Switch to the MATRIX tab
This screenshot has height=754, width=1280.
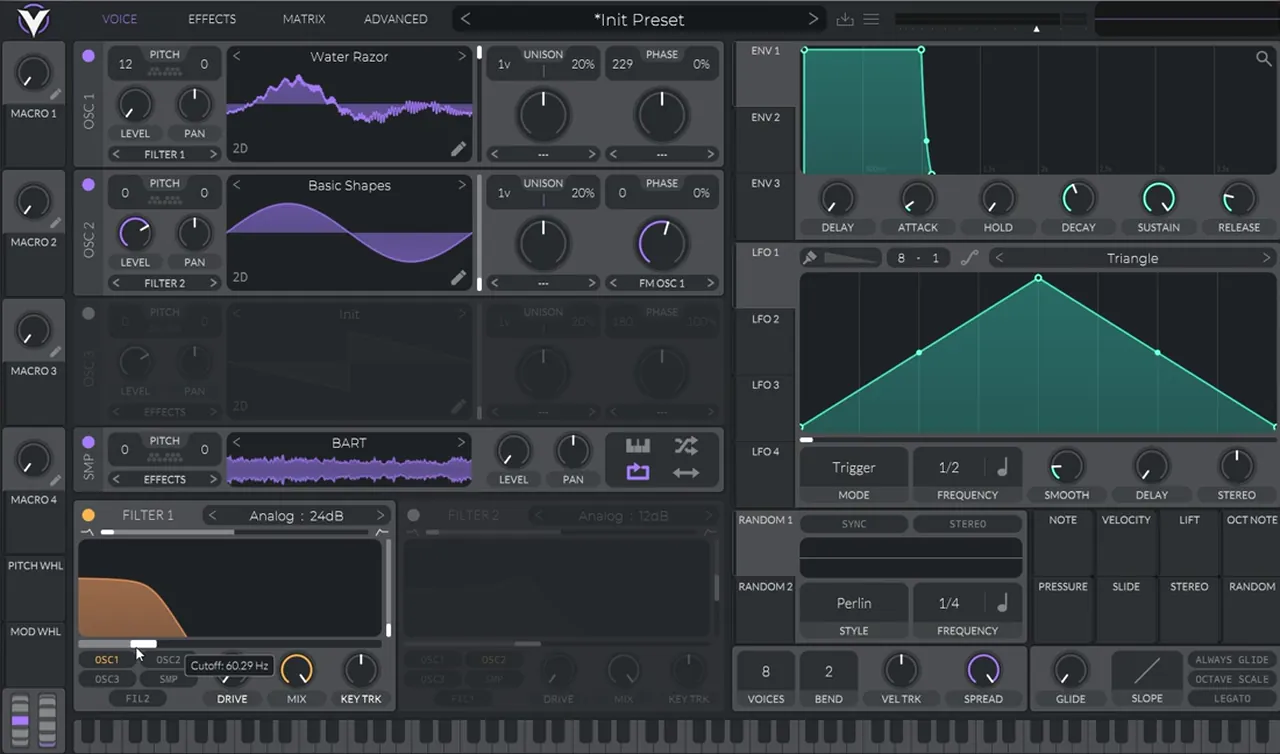[304, 19]
